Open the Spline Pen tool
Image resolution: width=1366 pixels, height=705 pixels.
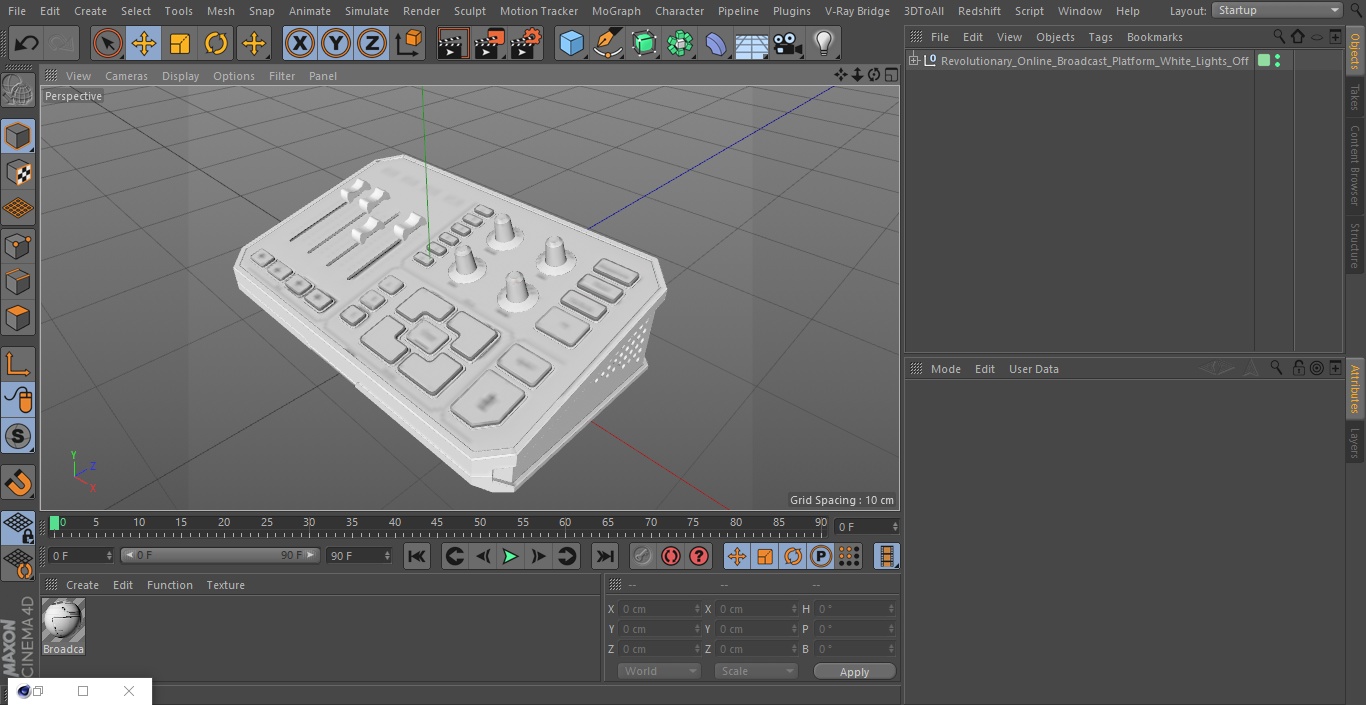click(607, 43)
